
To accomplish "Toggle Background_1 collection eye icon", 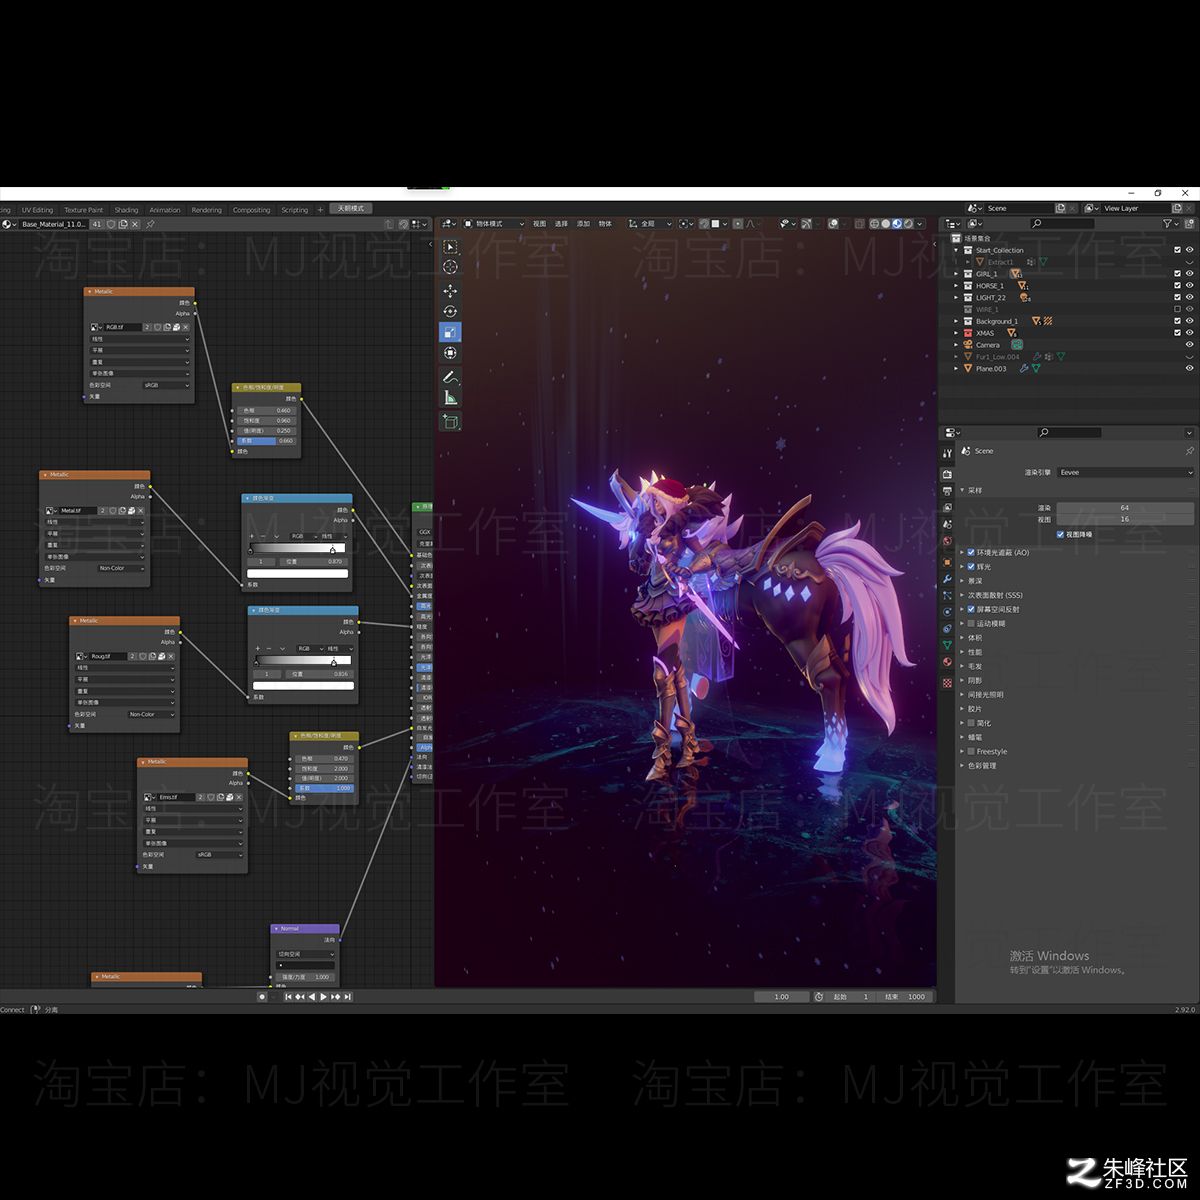I will [x=1189, y=321].
